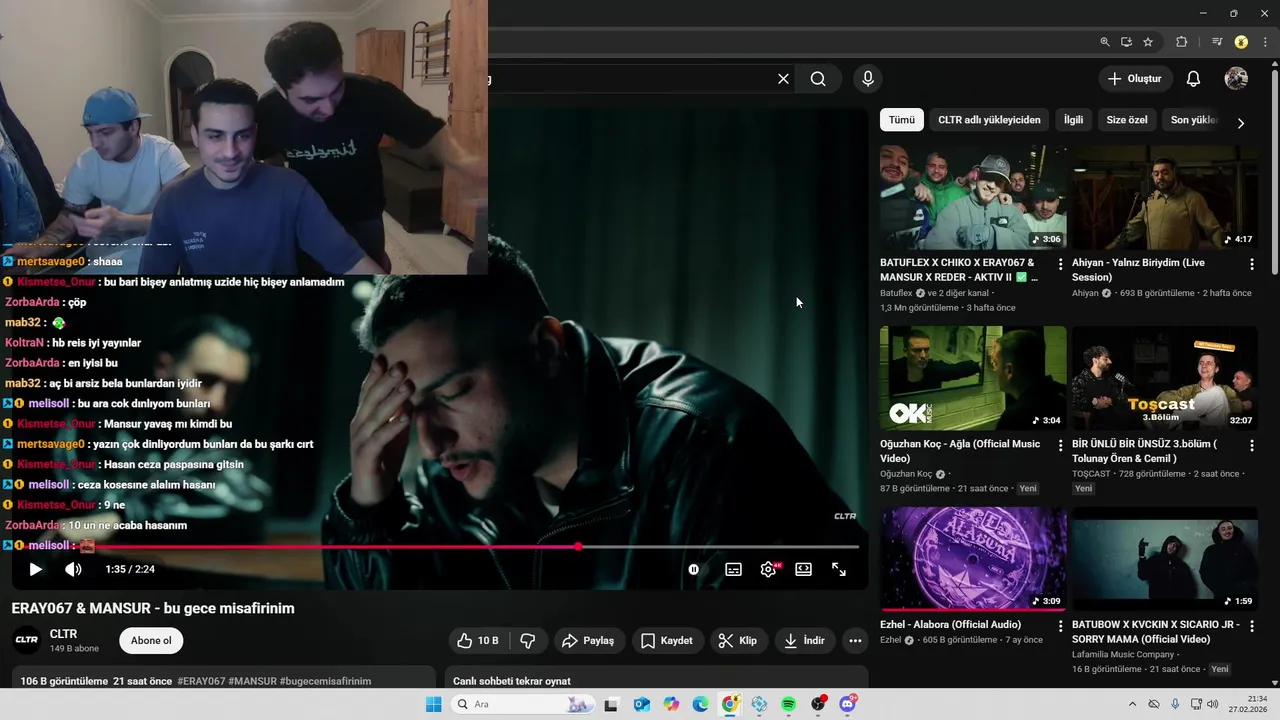1280x720 pixels.
Task: Bookmark the page with the star icon
Action: [x=1148, y=42]
